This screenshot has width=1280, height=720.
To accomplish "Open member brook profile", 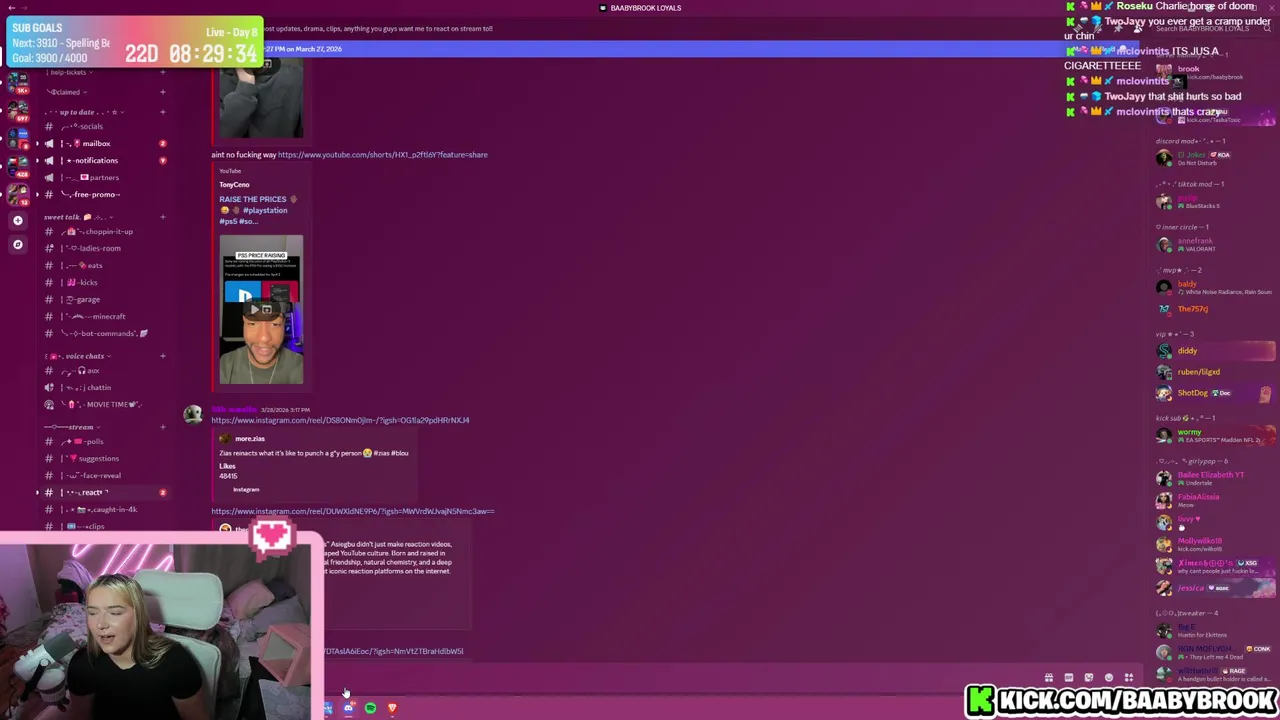I will (x=1215, y=72).
